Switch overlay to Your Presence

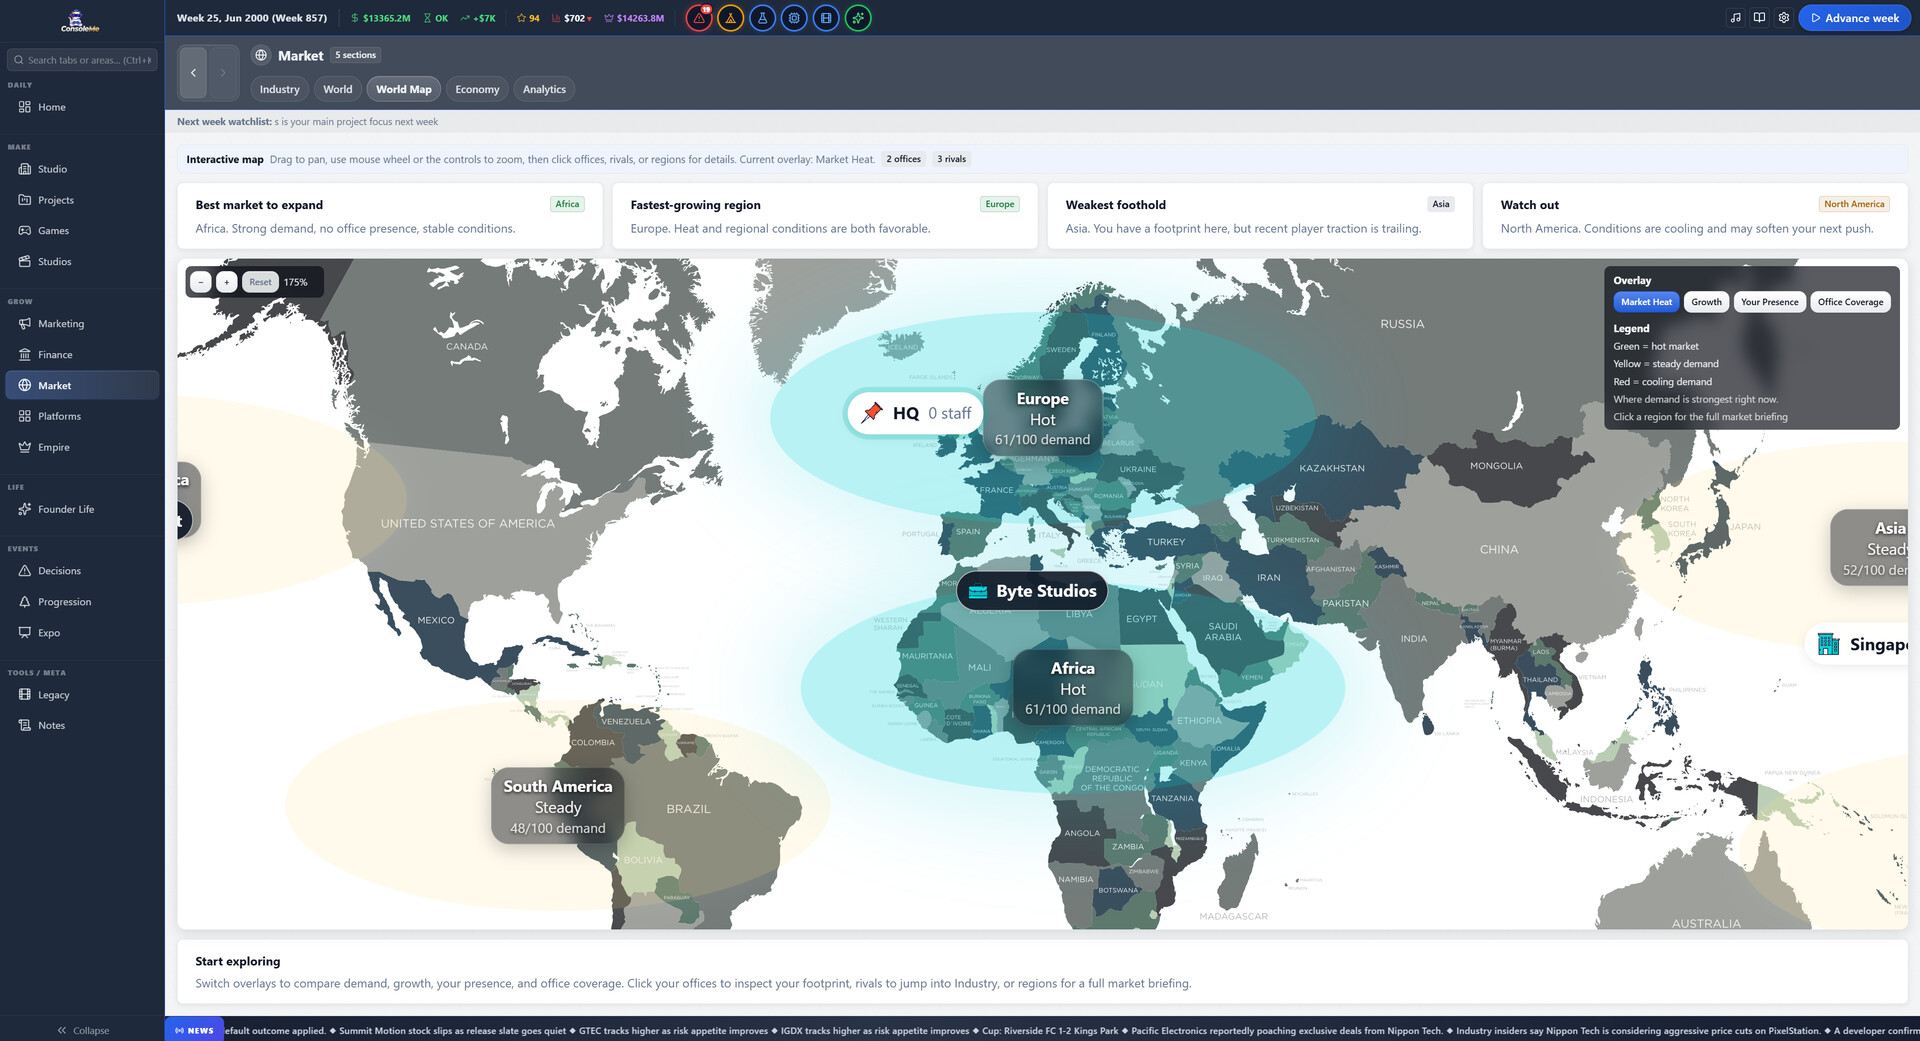[1769, 302]
